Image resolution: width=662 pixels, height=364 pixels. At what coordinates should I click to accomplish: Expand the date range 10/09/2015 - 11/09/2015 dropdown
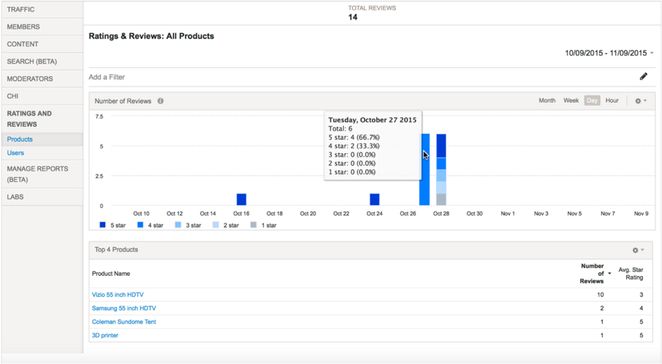tap(609, 53)
